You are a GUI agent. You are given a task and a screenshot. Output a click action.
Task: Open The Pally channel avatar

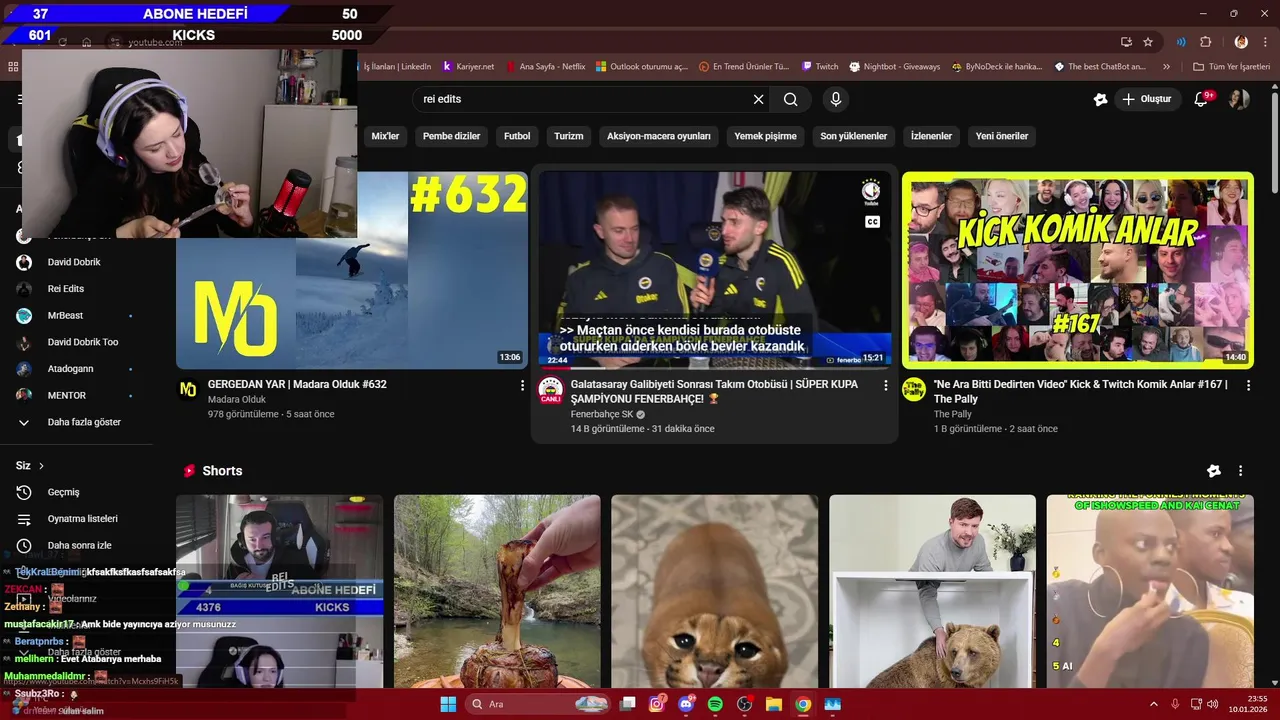coord(913,389)
